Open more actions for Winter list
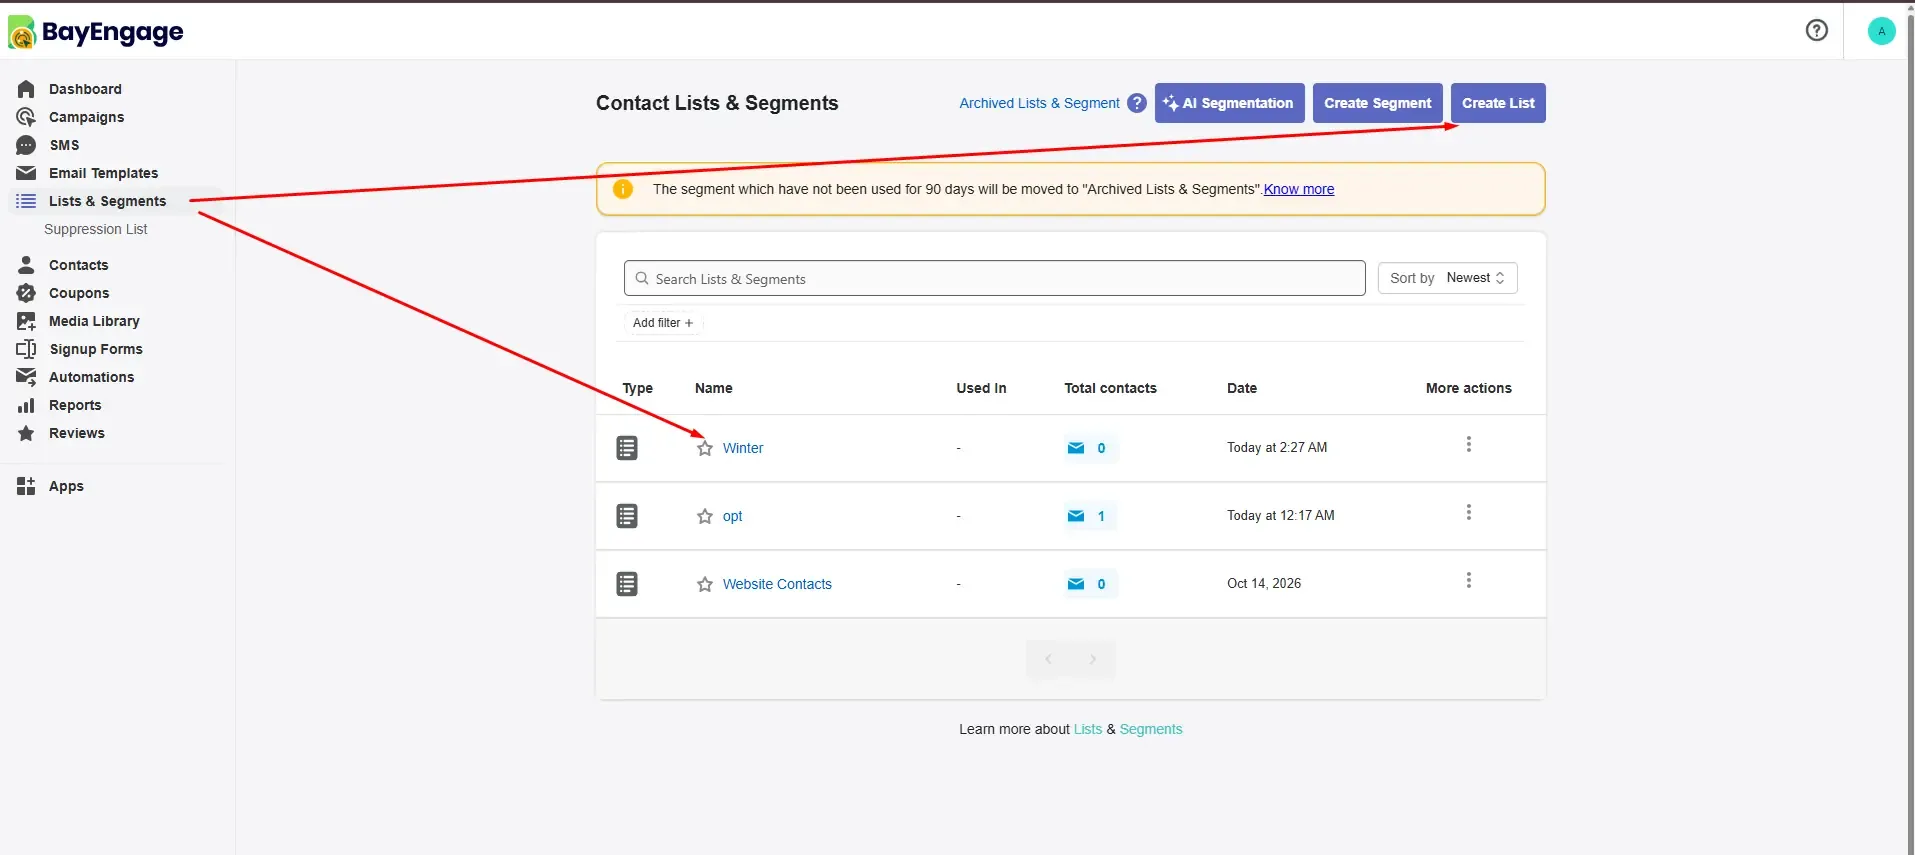 pos(1468,444)
